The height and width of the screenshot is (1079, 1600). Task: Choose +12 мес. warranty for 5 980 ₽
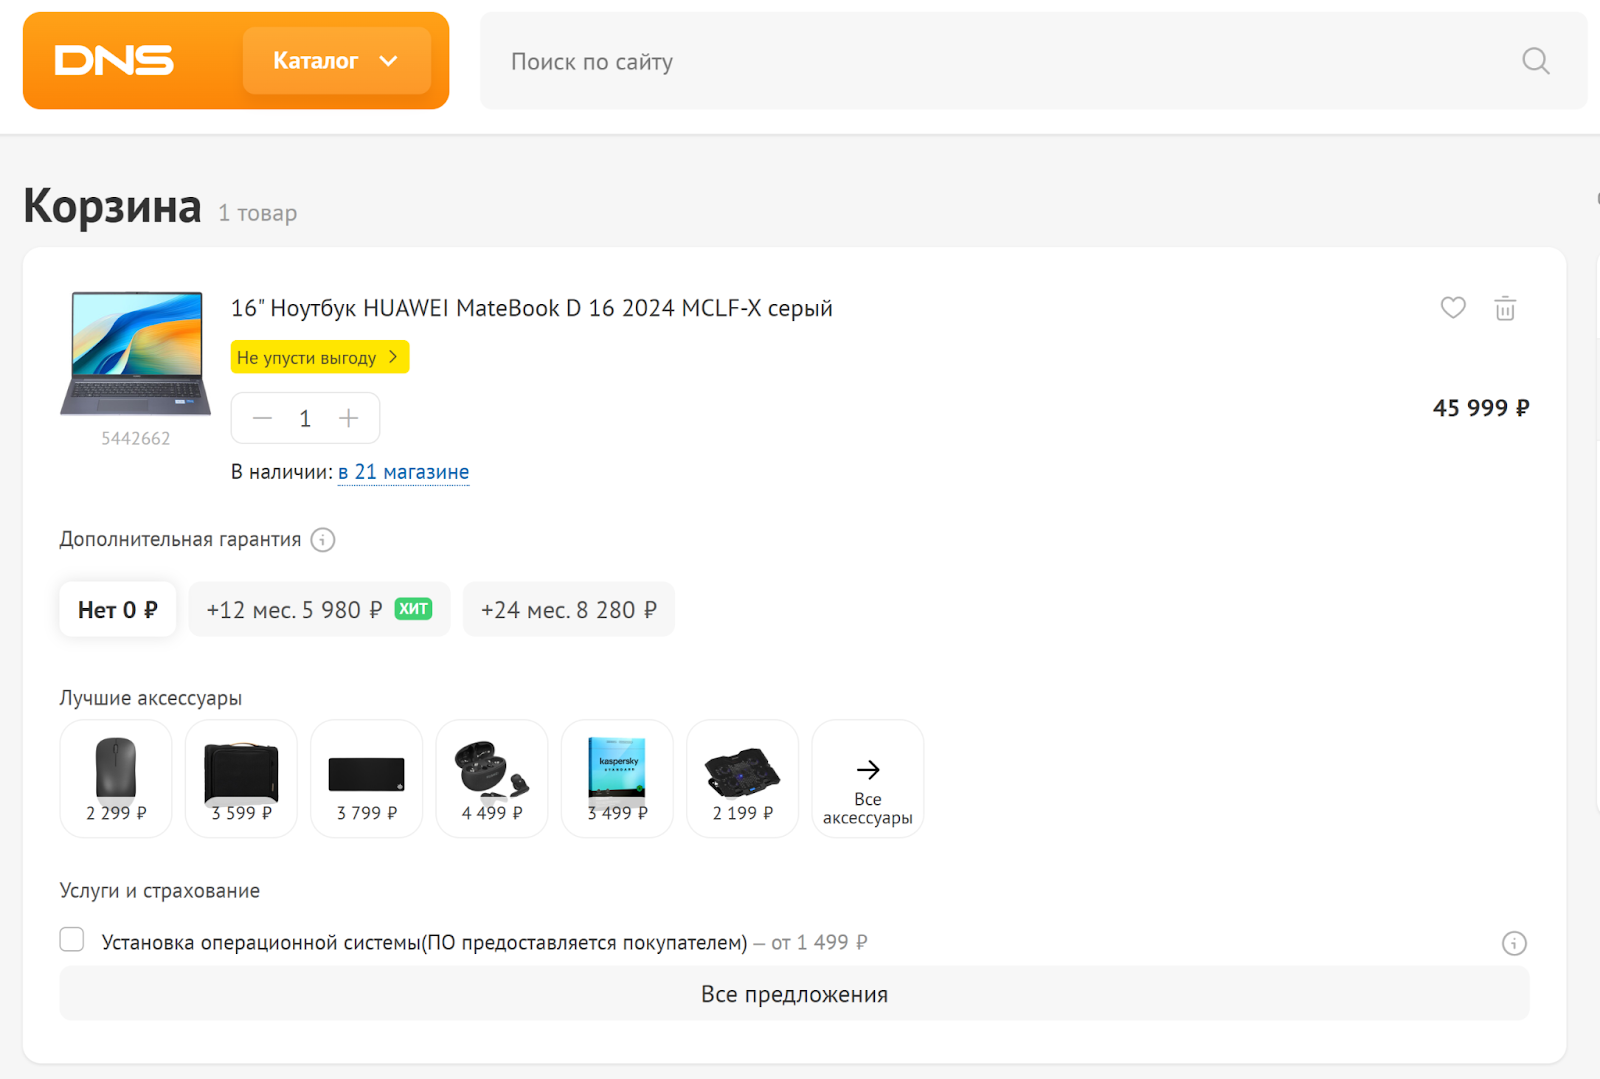point(319,610)
